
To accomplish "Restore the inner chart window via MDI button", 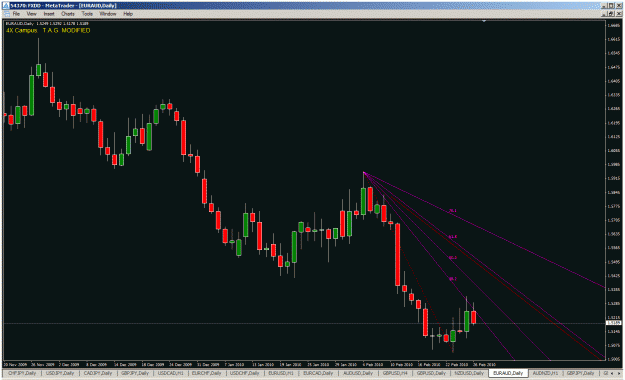I will (x=611, y=14).
